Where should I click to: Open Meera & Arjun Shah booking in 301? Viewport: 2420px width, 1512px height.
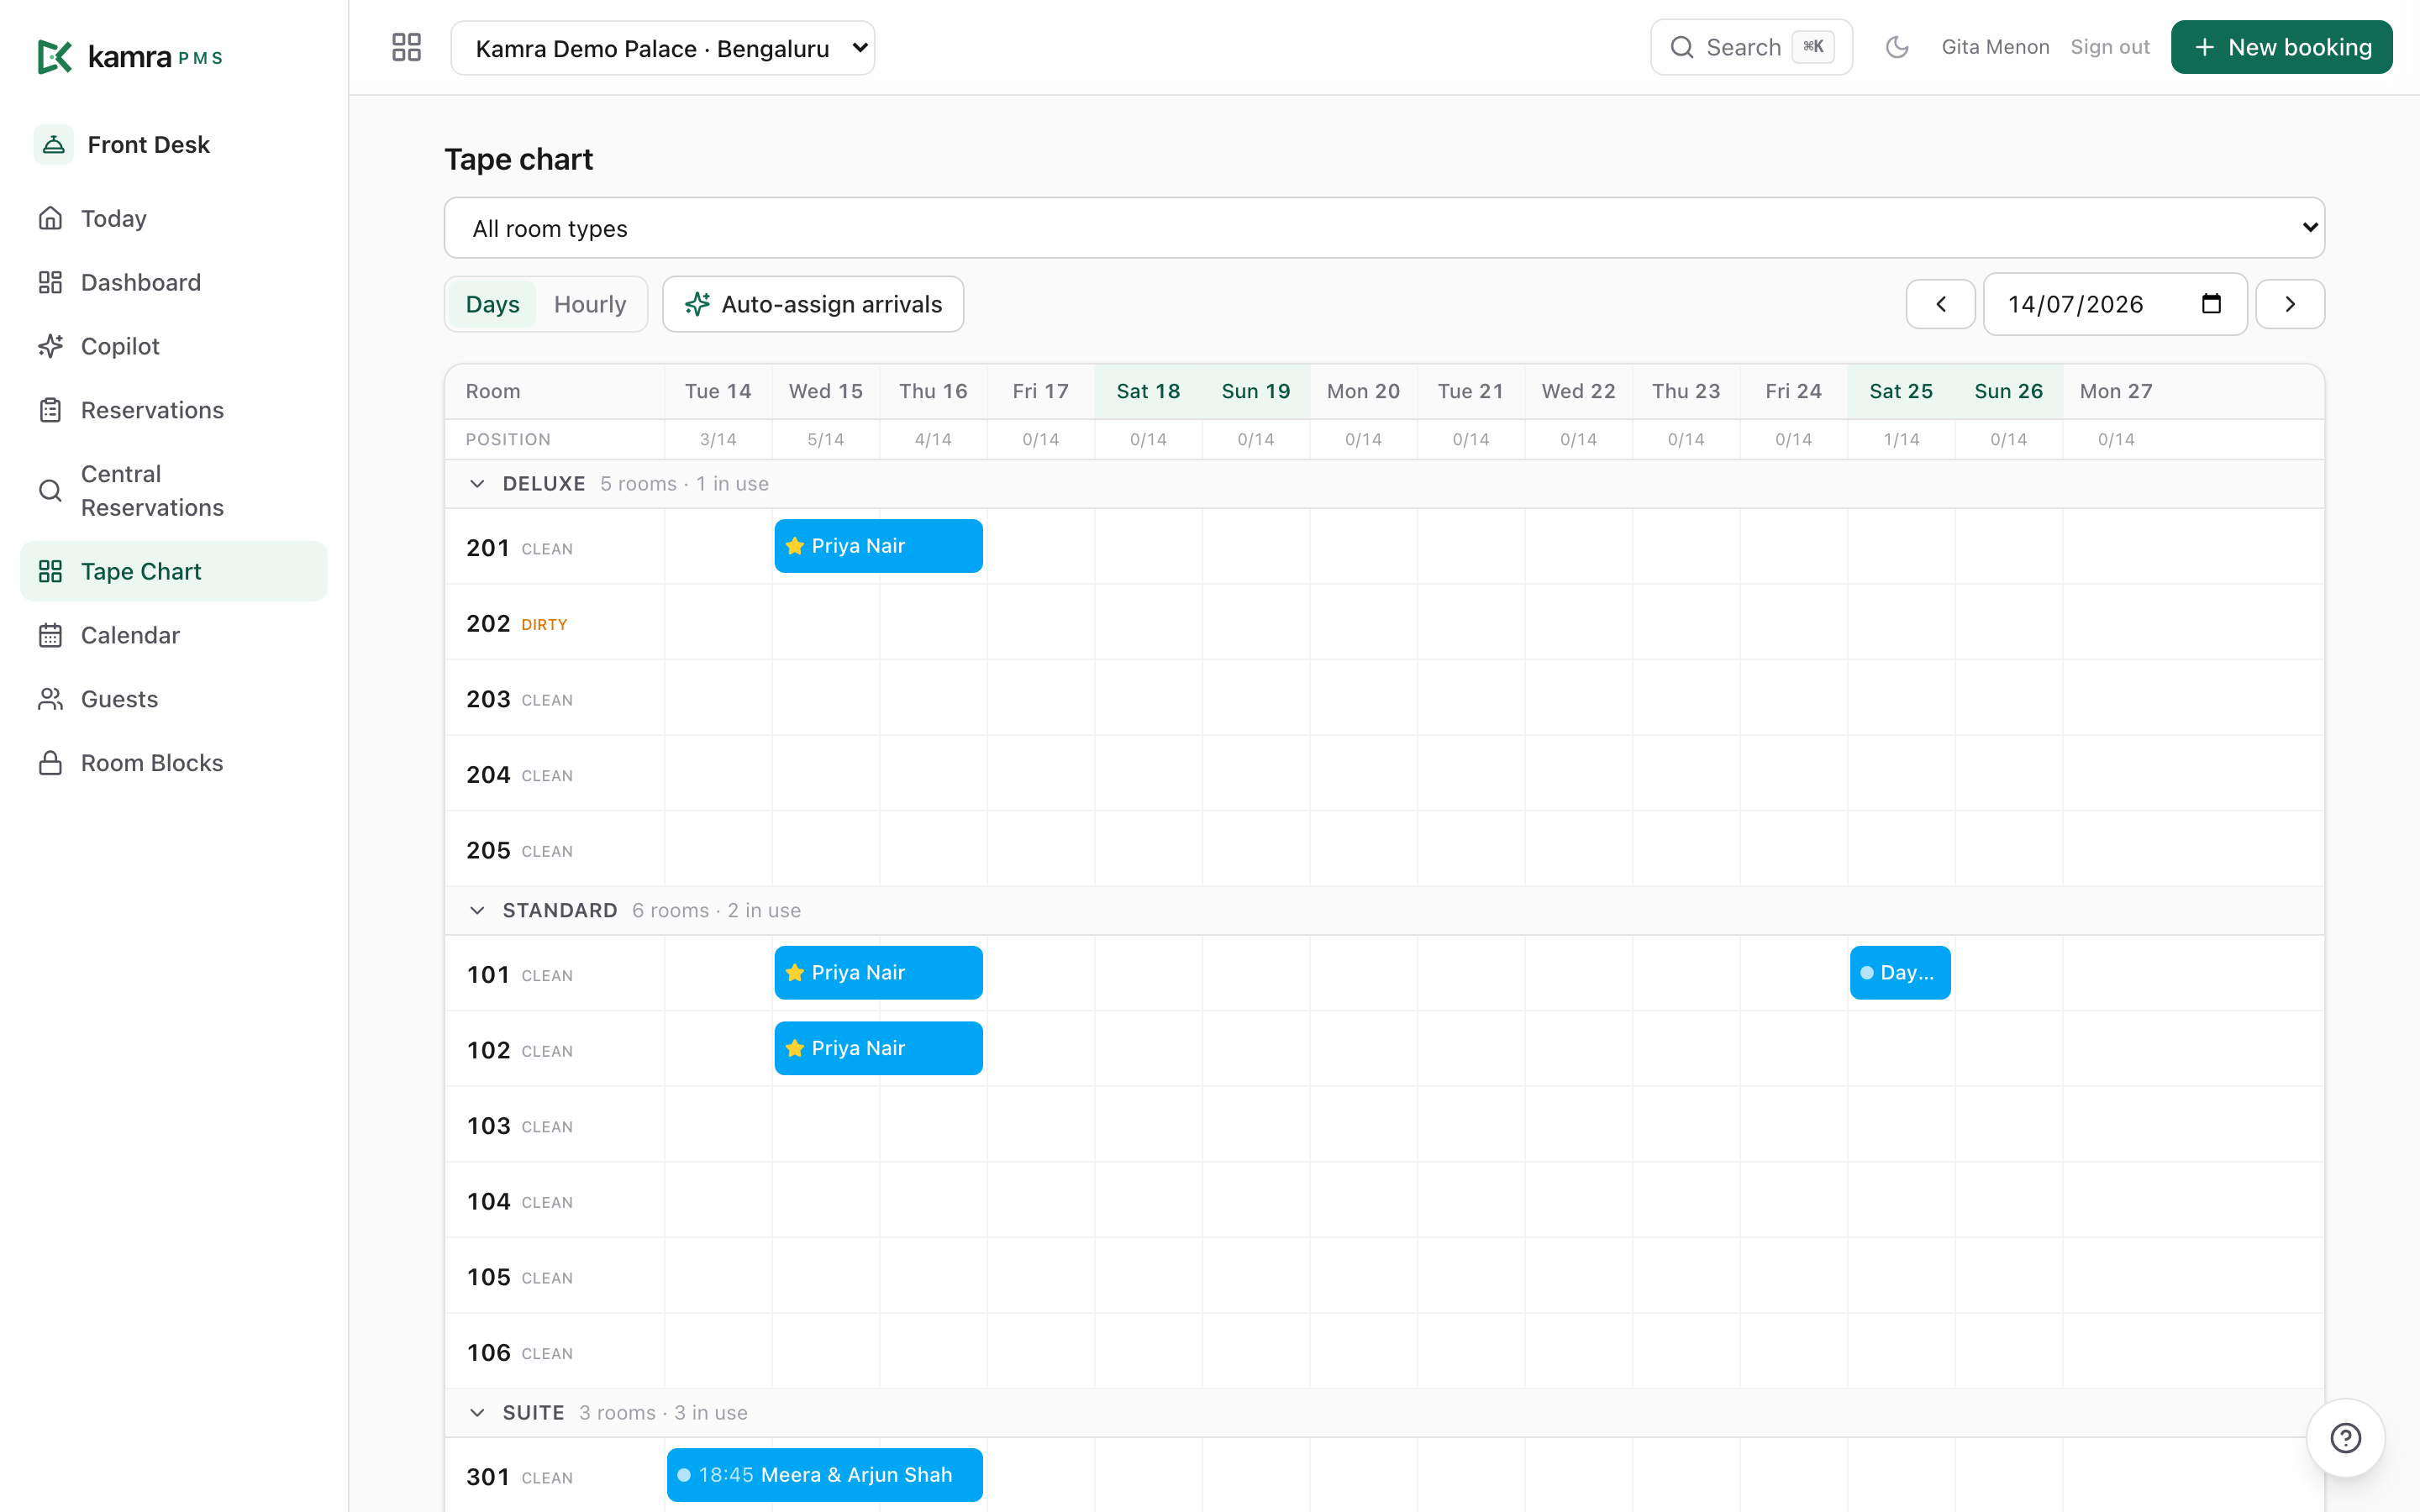[824, 1475]
